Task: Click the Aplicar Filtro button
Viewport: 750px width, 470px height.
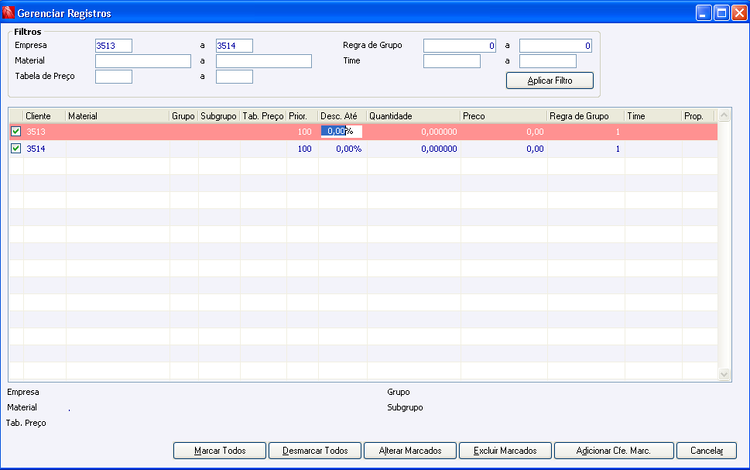Action: (550, 80)
